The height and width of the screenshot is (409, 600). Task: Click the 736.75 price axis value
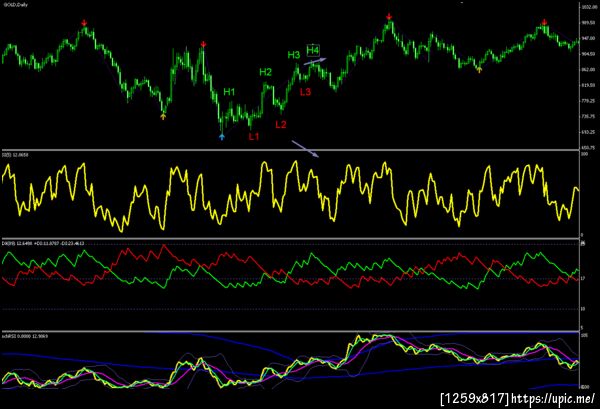[588, 117]
